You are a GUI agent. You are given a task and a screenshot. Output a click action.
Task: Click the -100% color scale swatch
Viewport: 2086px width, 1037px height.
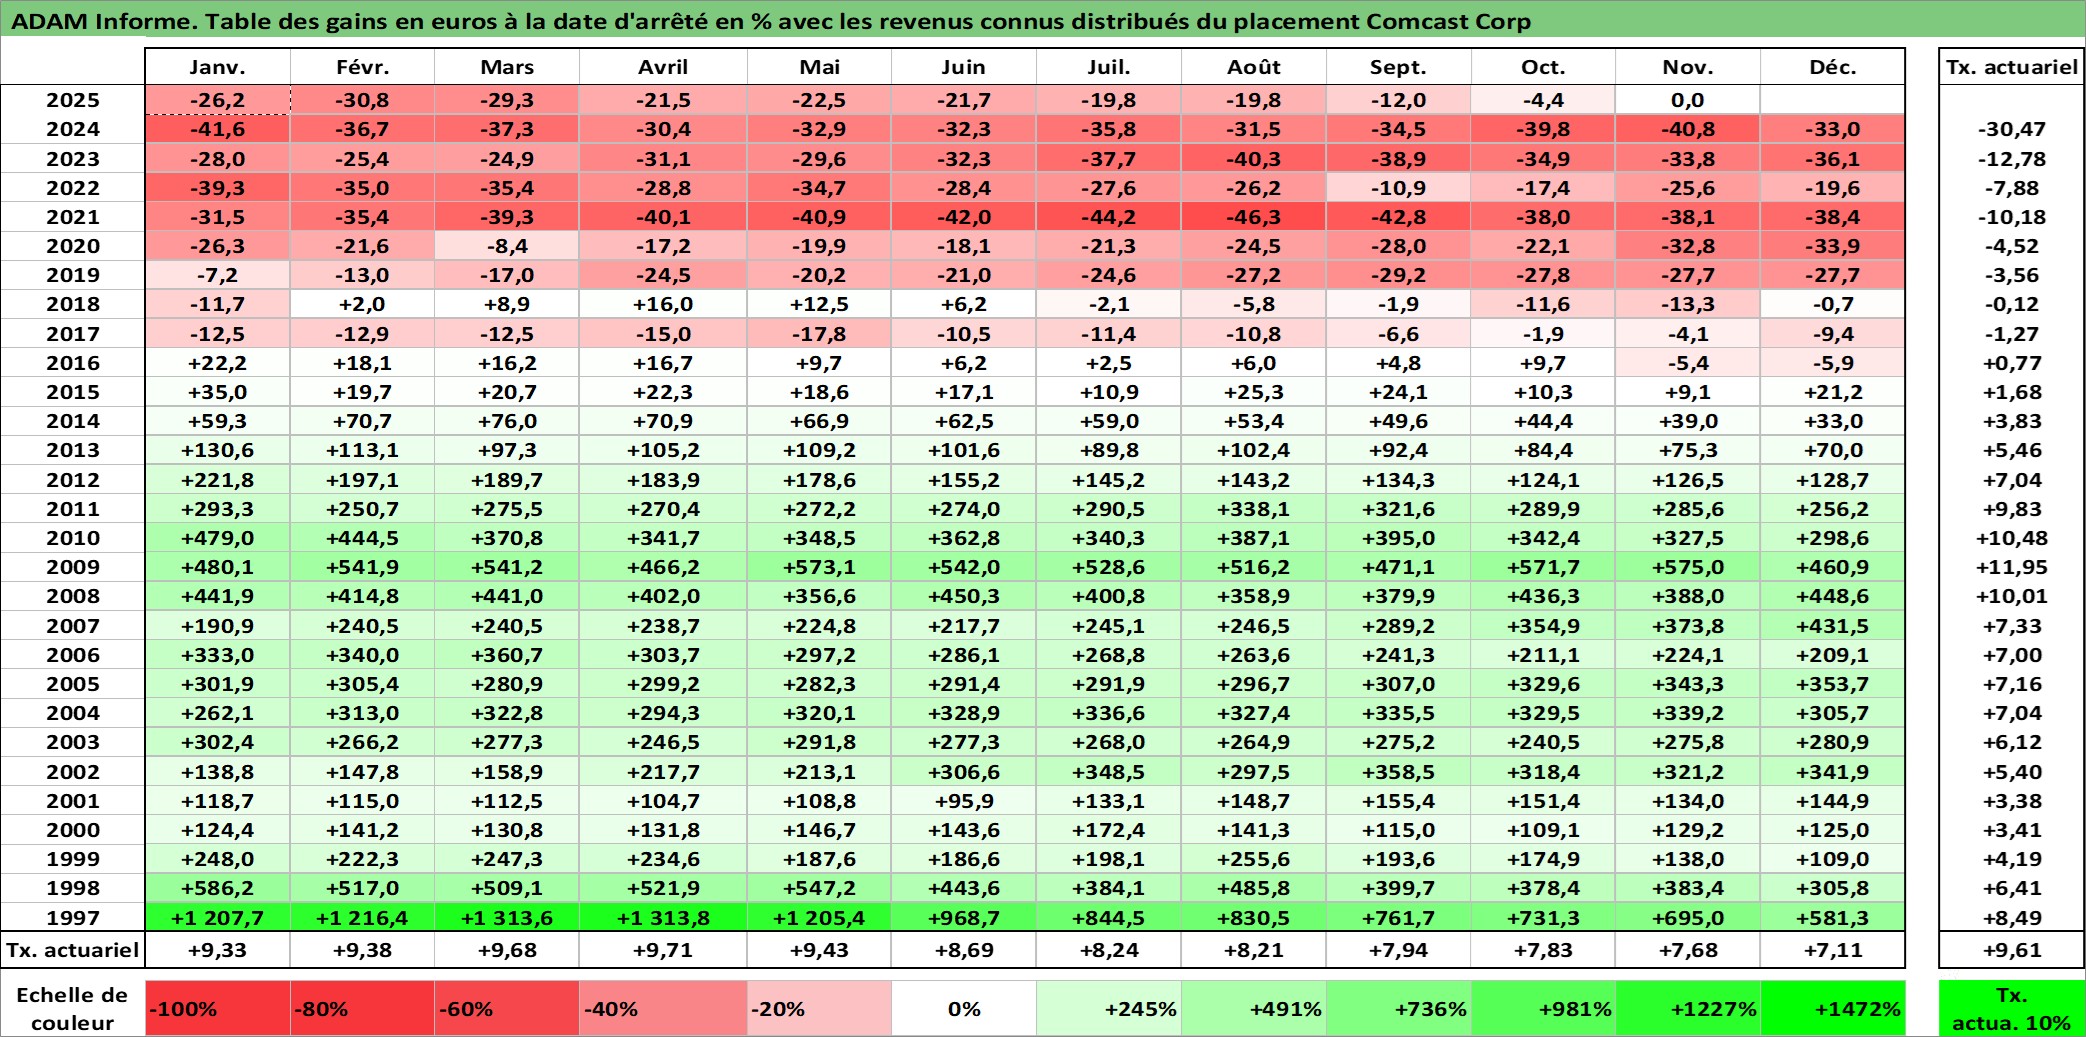(x=217, y=1008)
